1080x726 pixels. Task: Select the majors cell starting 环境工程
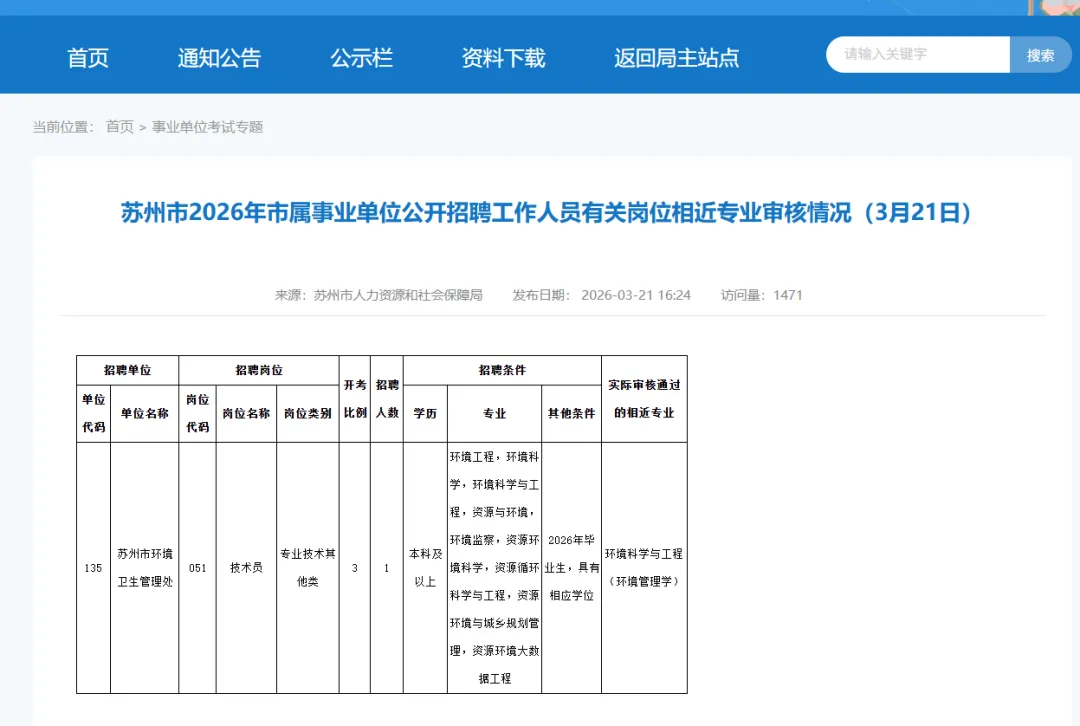point(495,568)
